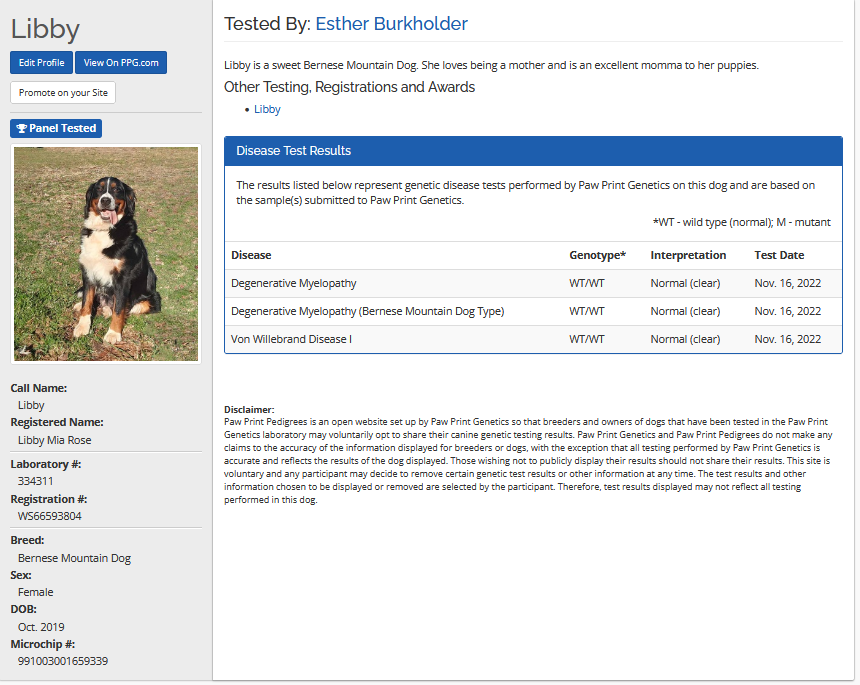
Task: Click the Promote on your Site button
Action: (63, 93)
